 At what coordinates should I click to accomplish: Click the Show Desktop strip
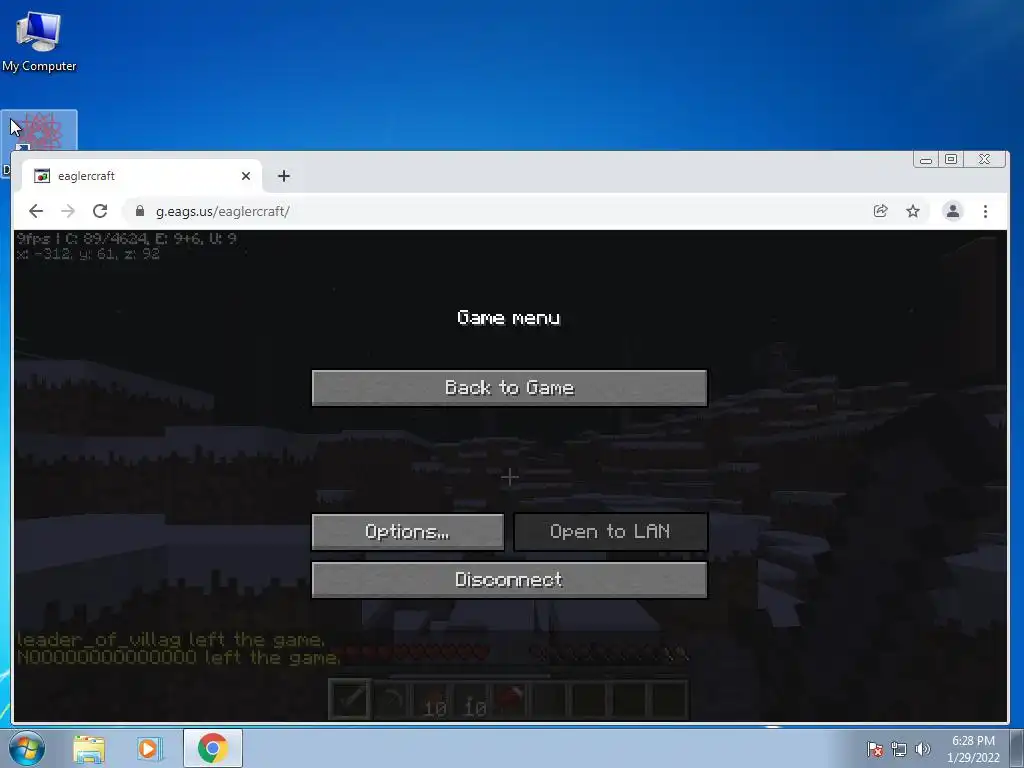[x=1017, y=749]
